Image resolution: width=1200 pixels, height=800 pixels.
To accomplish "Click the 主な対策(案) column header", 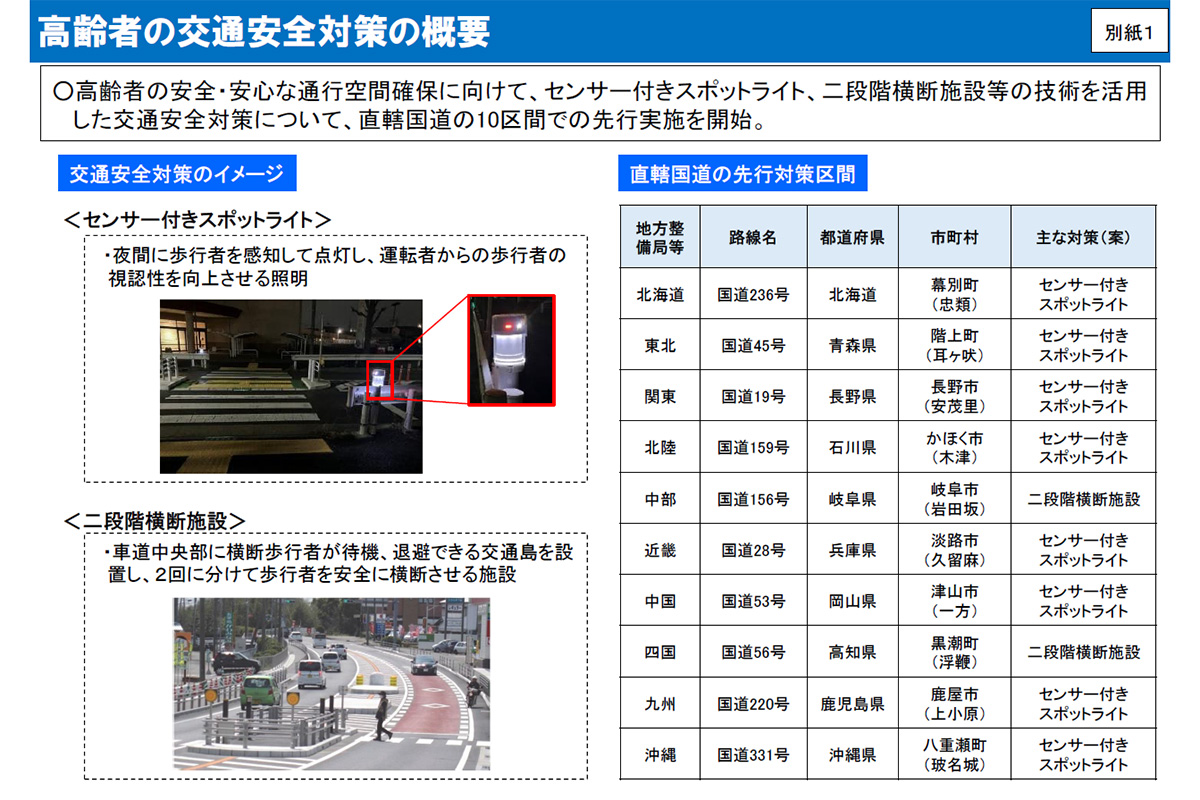I will 1083,238.
